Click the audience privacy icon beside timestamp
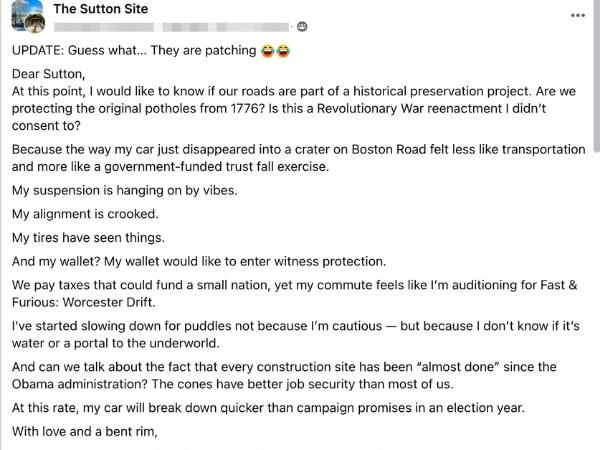This screenshot has width=600, height=450. coord(302,26)
